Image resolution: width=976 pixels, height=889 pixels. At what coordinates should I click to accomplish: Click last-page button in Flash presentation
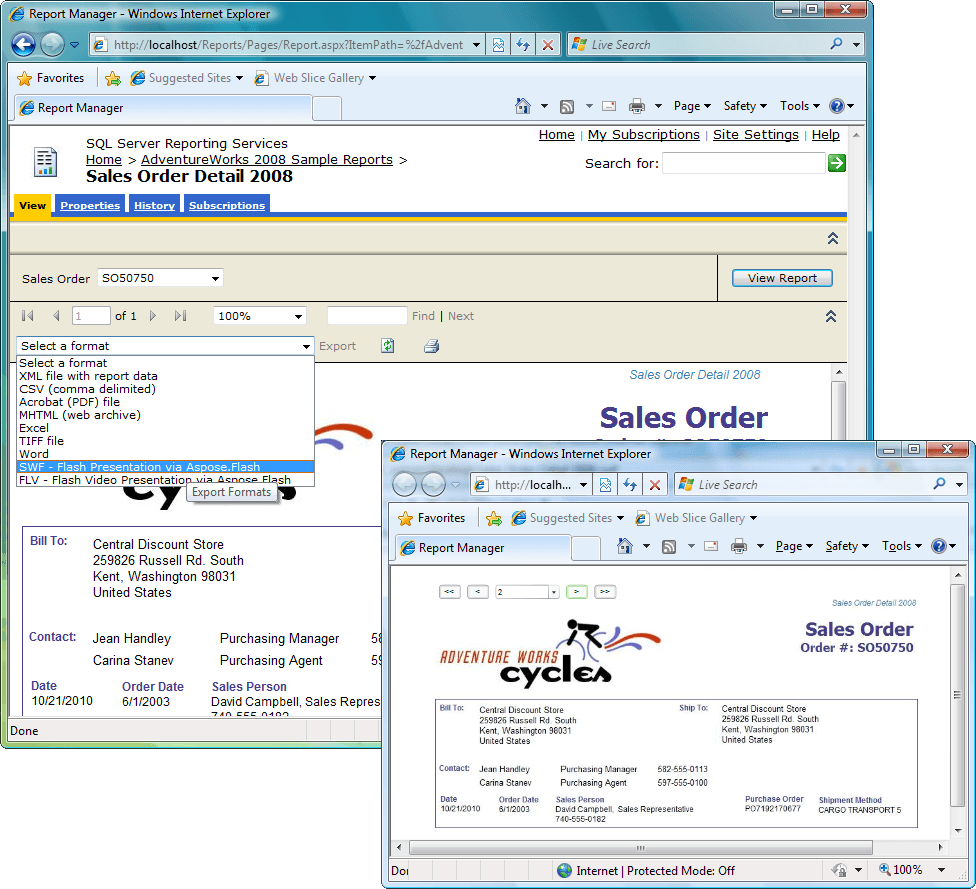605,591
